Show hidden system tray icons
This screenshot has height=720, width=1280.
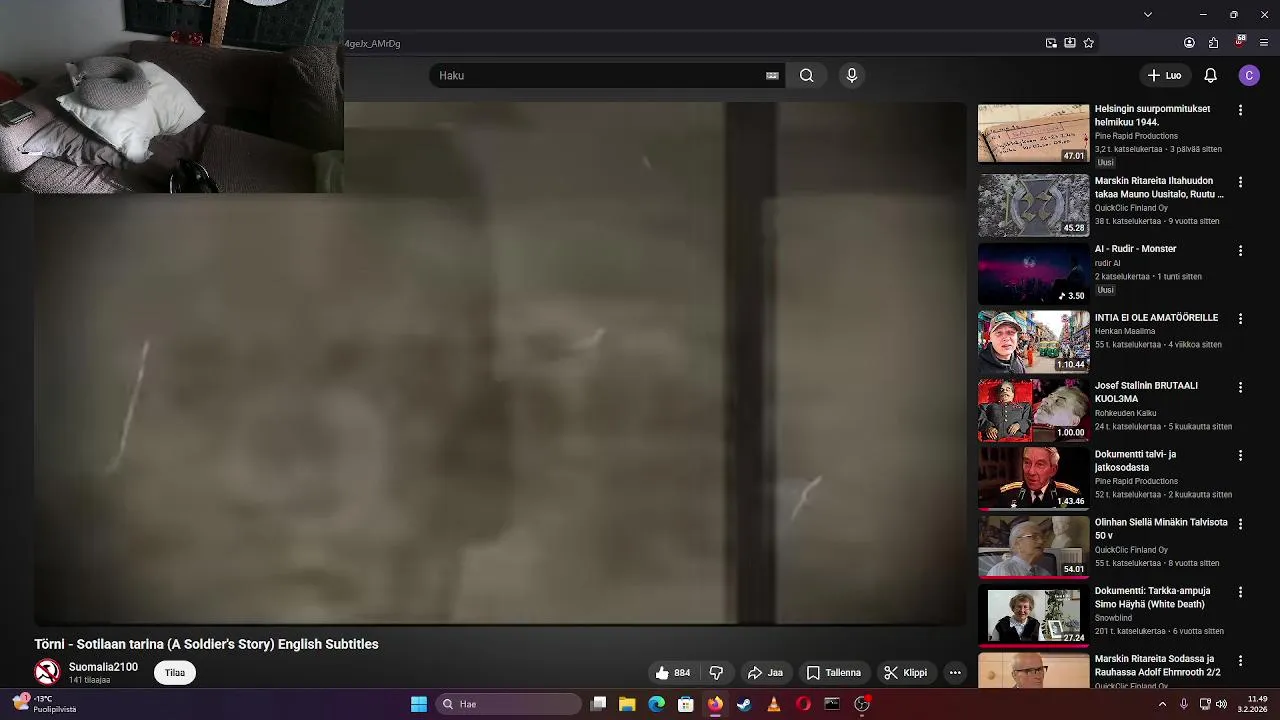coord(1162,704)
